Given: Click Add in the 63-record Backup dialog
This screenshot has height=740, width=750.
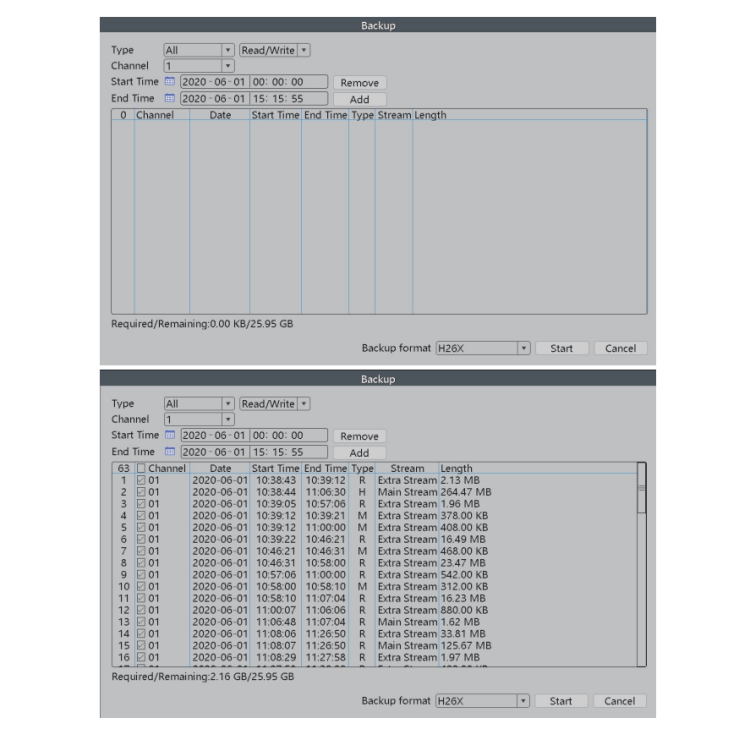Looking at the screenshot, I should (x=360, y=453).
